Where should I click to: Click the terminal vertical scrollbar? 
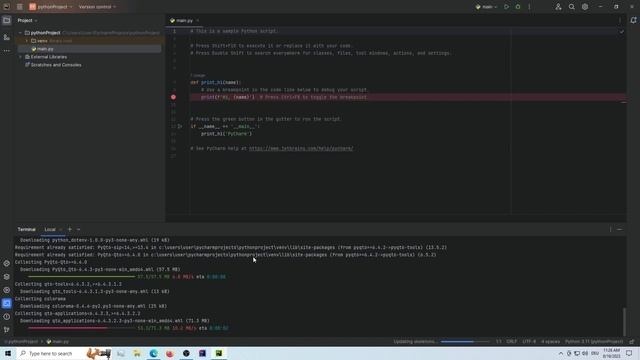click(x=624, y=321)
